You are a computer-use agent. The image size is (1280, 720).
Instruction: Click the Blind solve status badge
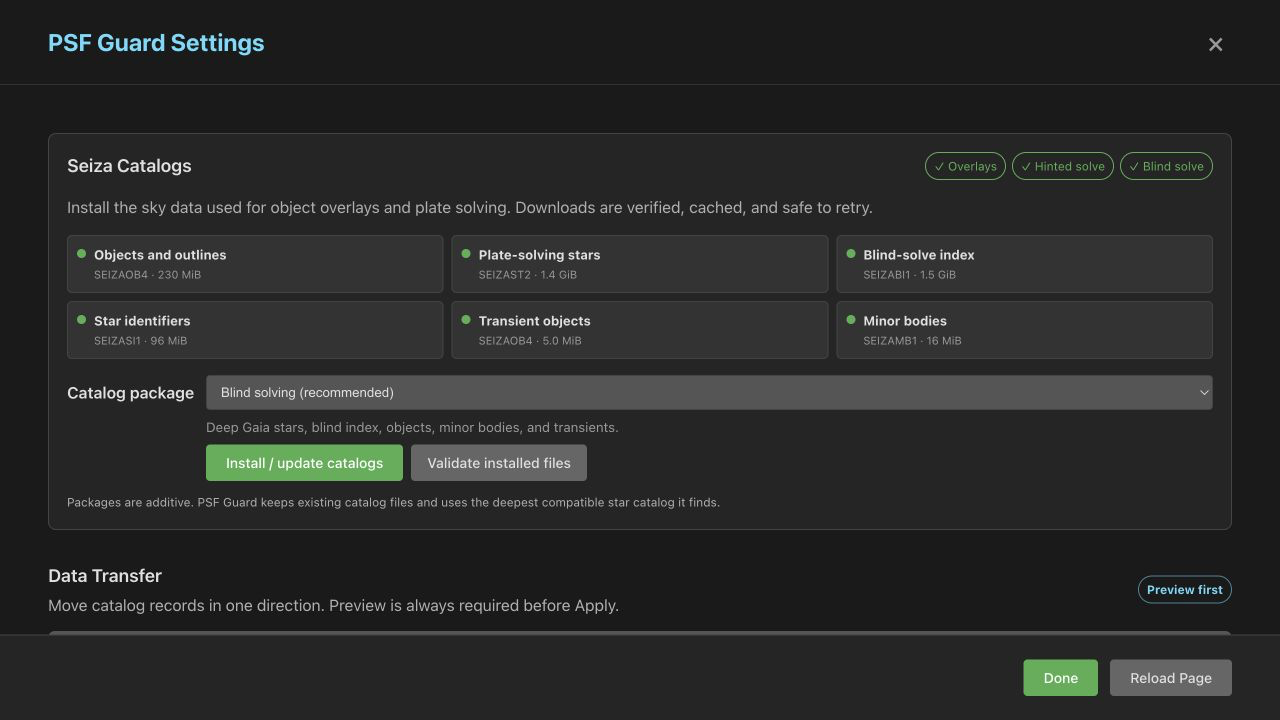[x=1166, y=166]
